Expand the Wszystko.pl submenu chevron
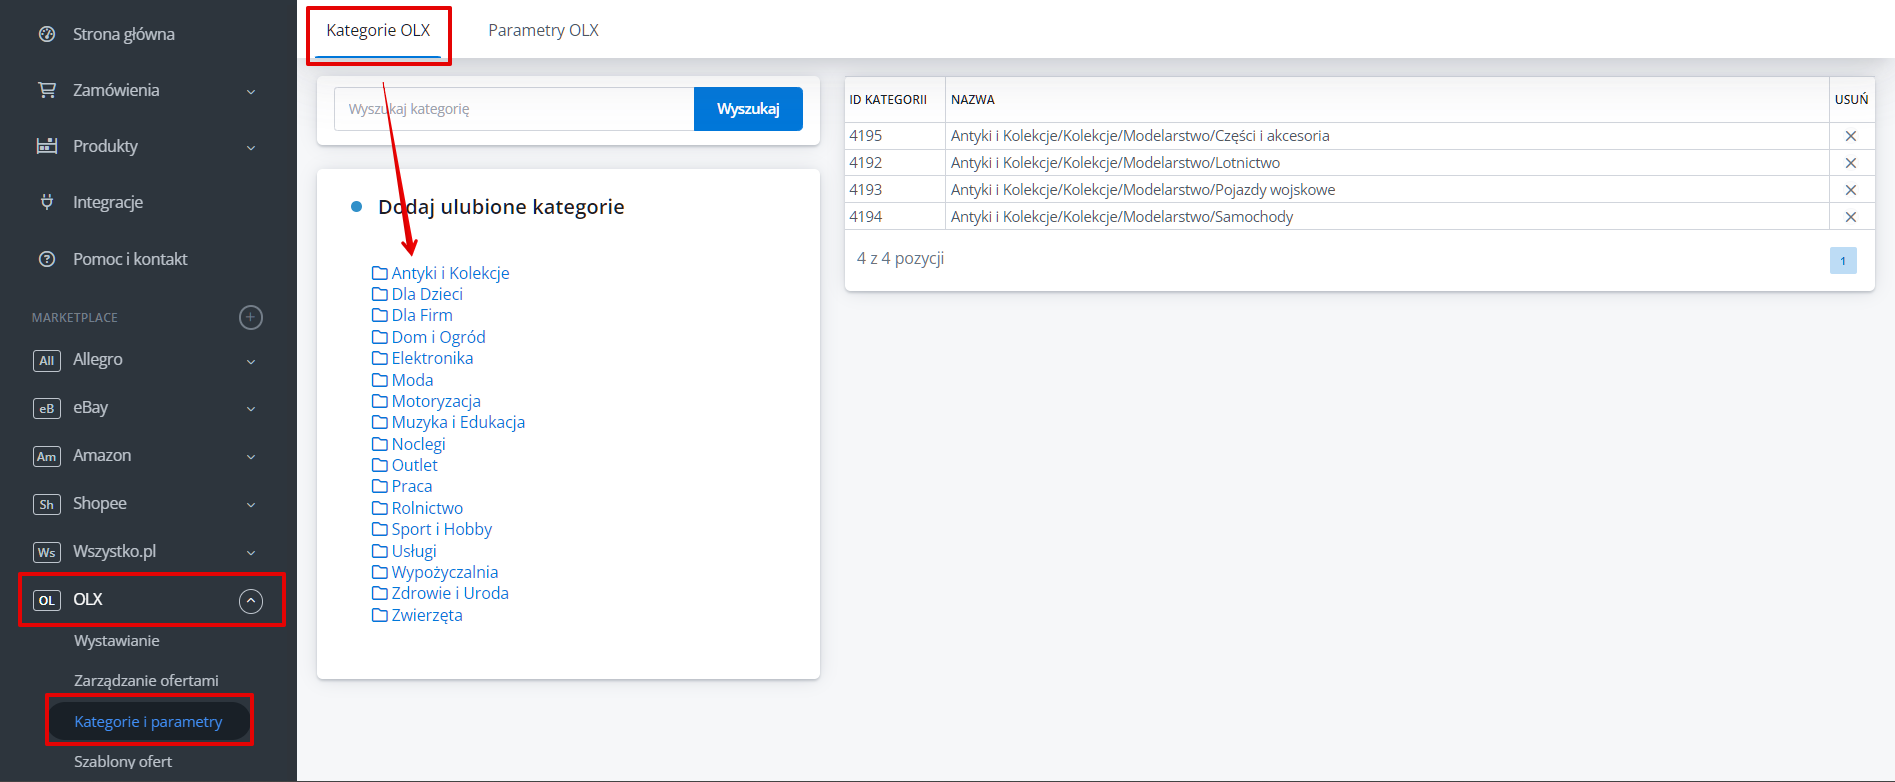1895x782 pixels. click(x=251, y=553)
